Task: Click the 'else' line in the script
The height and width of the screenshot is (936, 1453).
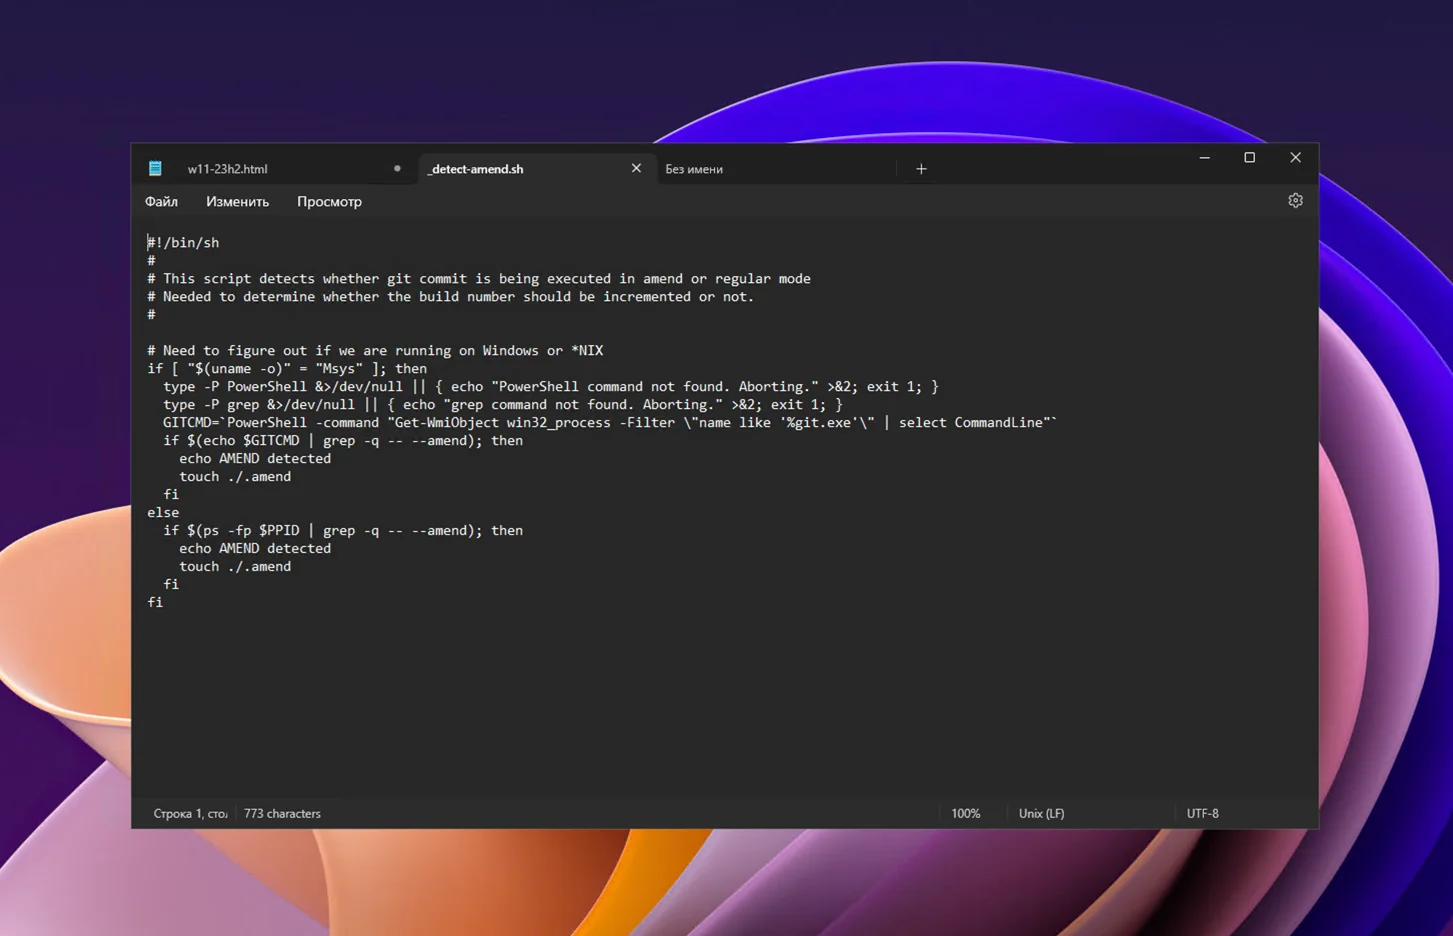Action: pyautogui.click(x=163, y=513)
